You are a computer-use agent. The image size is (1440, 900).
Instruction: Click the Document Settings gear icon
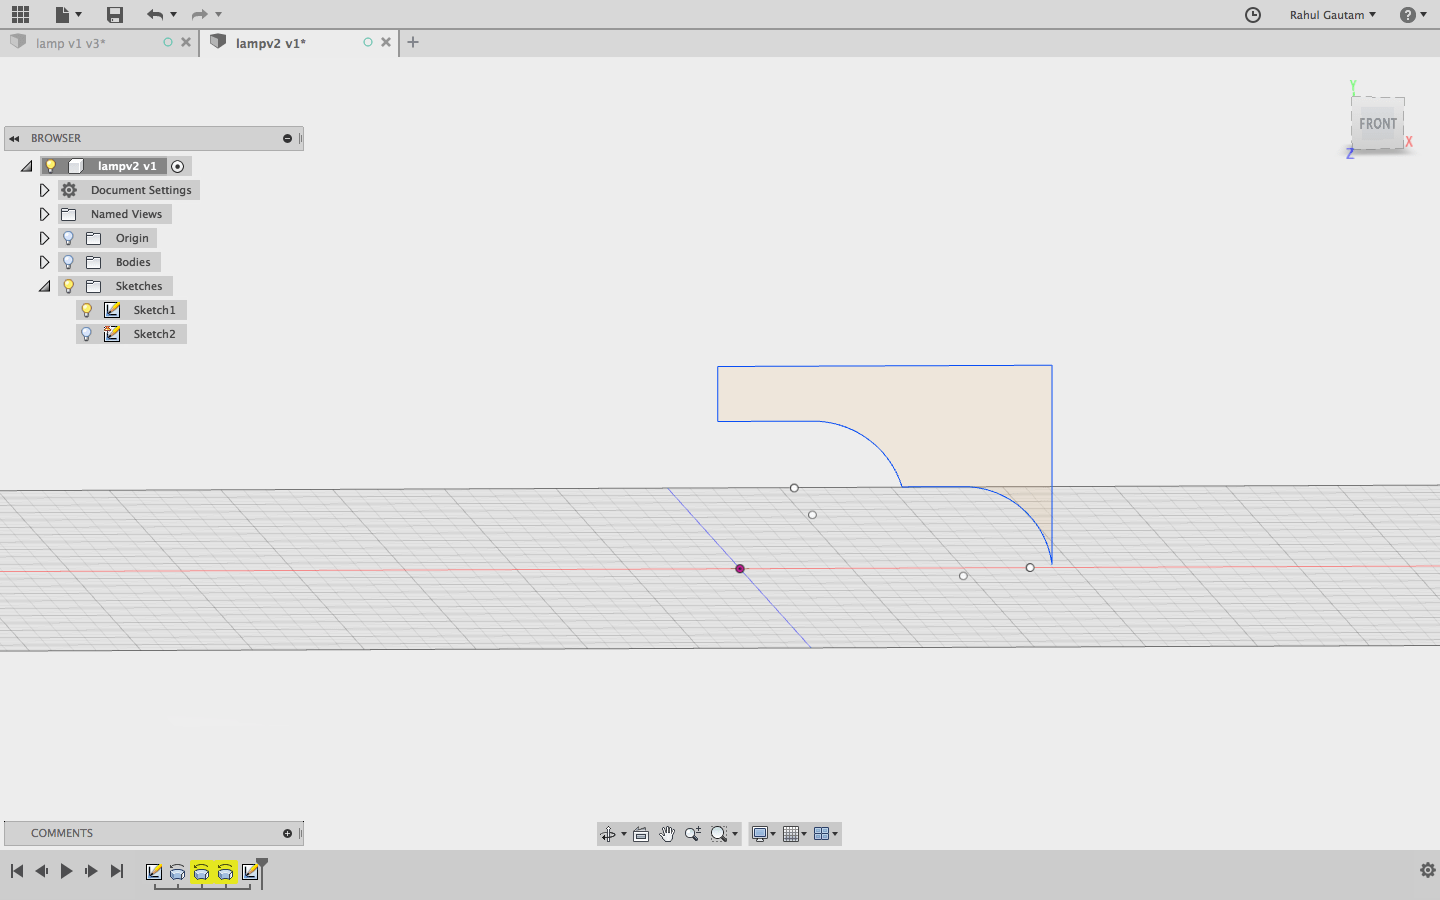69,190
